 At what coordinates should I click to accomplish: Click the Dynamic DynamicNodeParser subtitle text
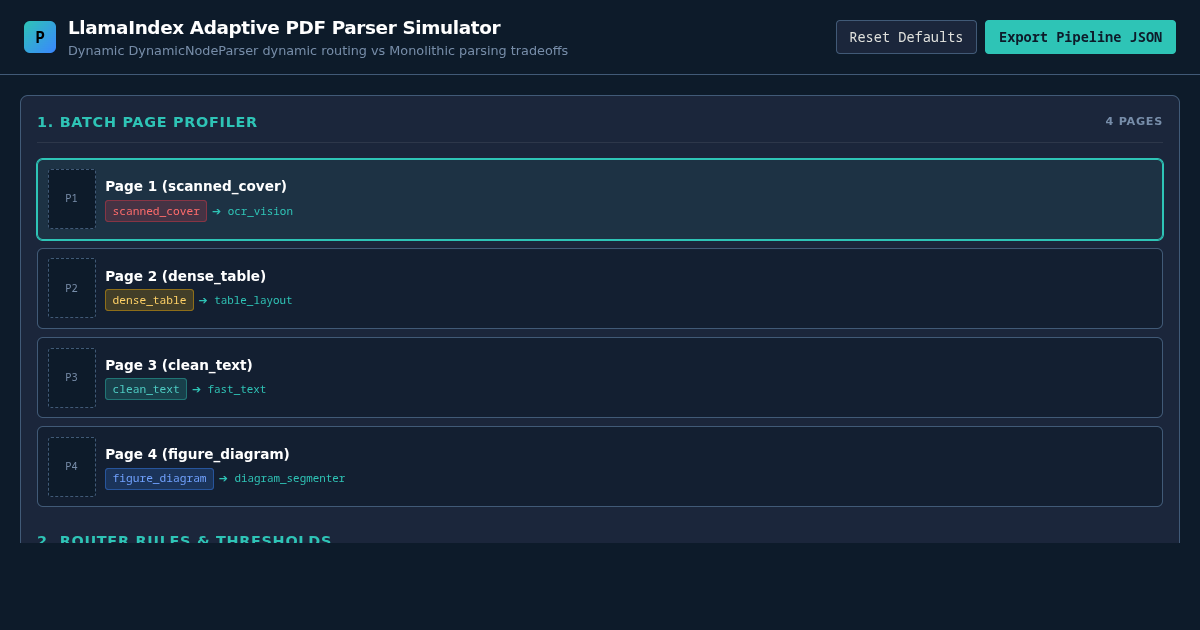pyautogui.click(x=318, y=51)
